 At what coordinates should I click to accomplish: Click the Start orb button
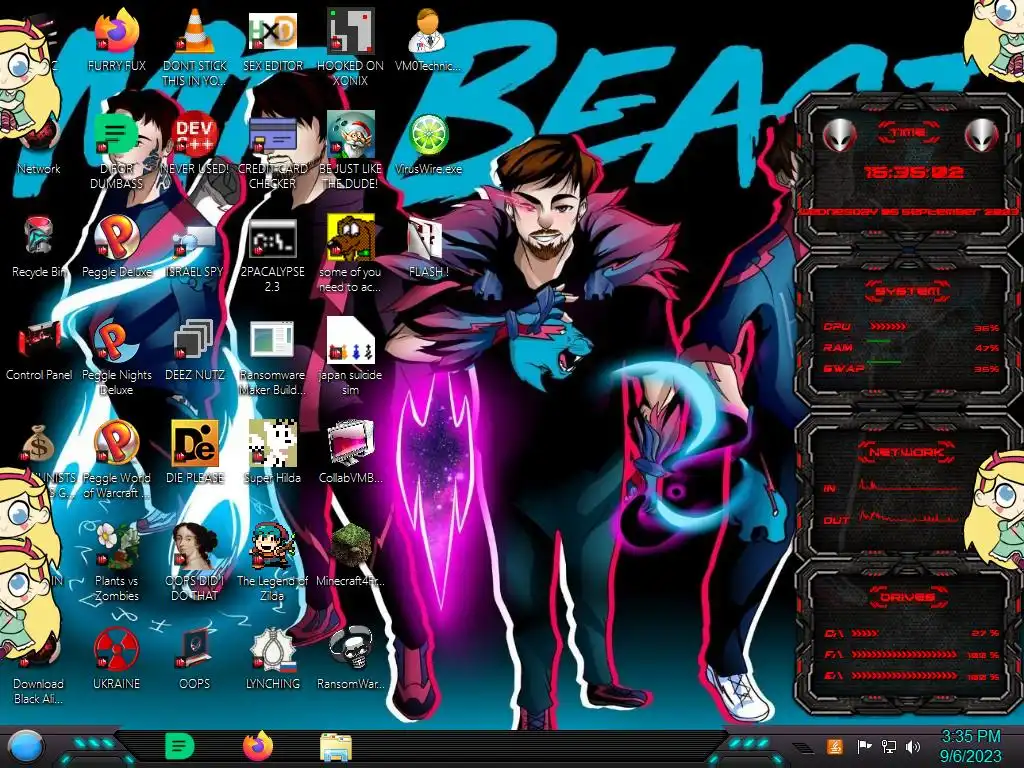tap(25, 747)
